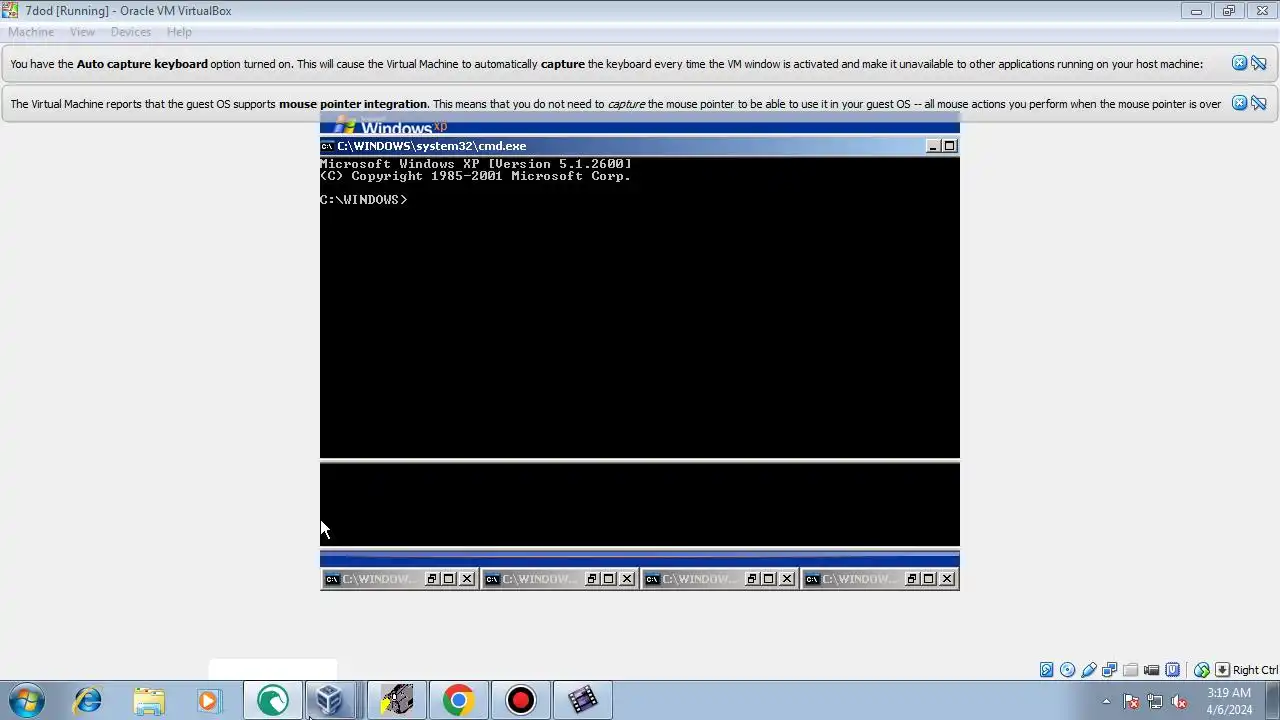Open the clock showing 3:19 AM
1280x720 pixels.
1229,701
